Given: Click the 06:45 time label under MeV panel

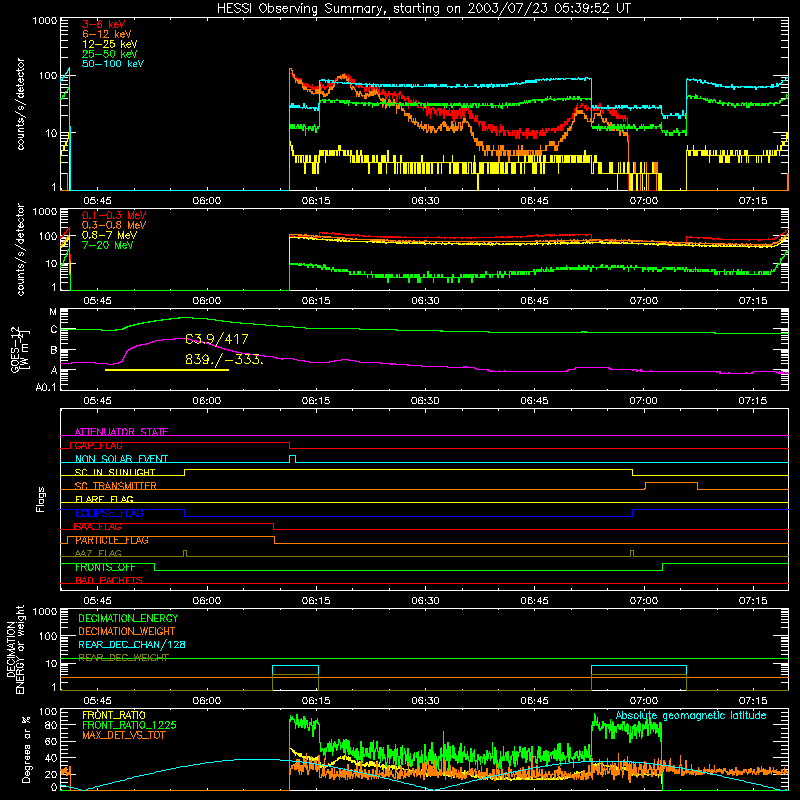Looking at the screenshot, I should tap(534, 301).
